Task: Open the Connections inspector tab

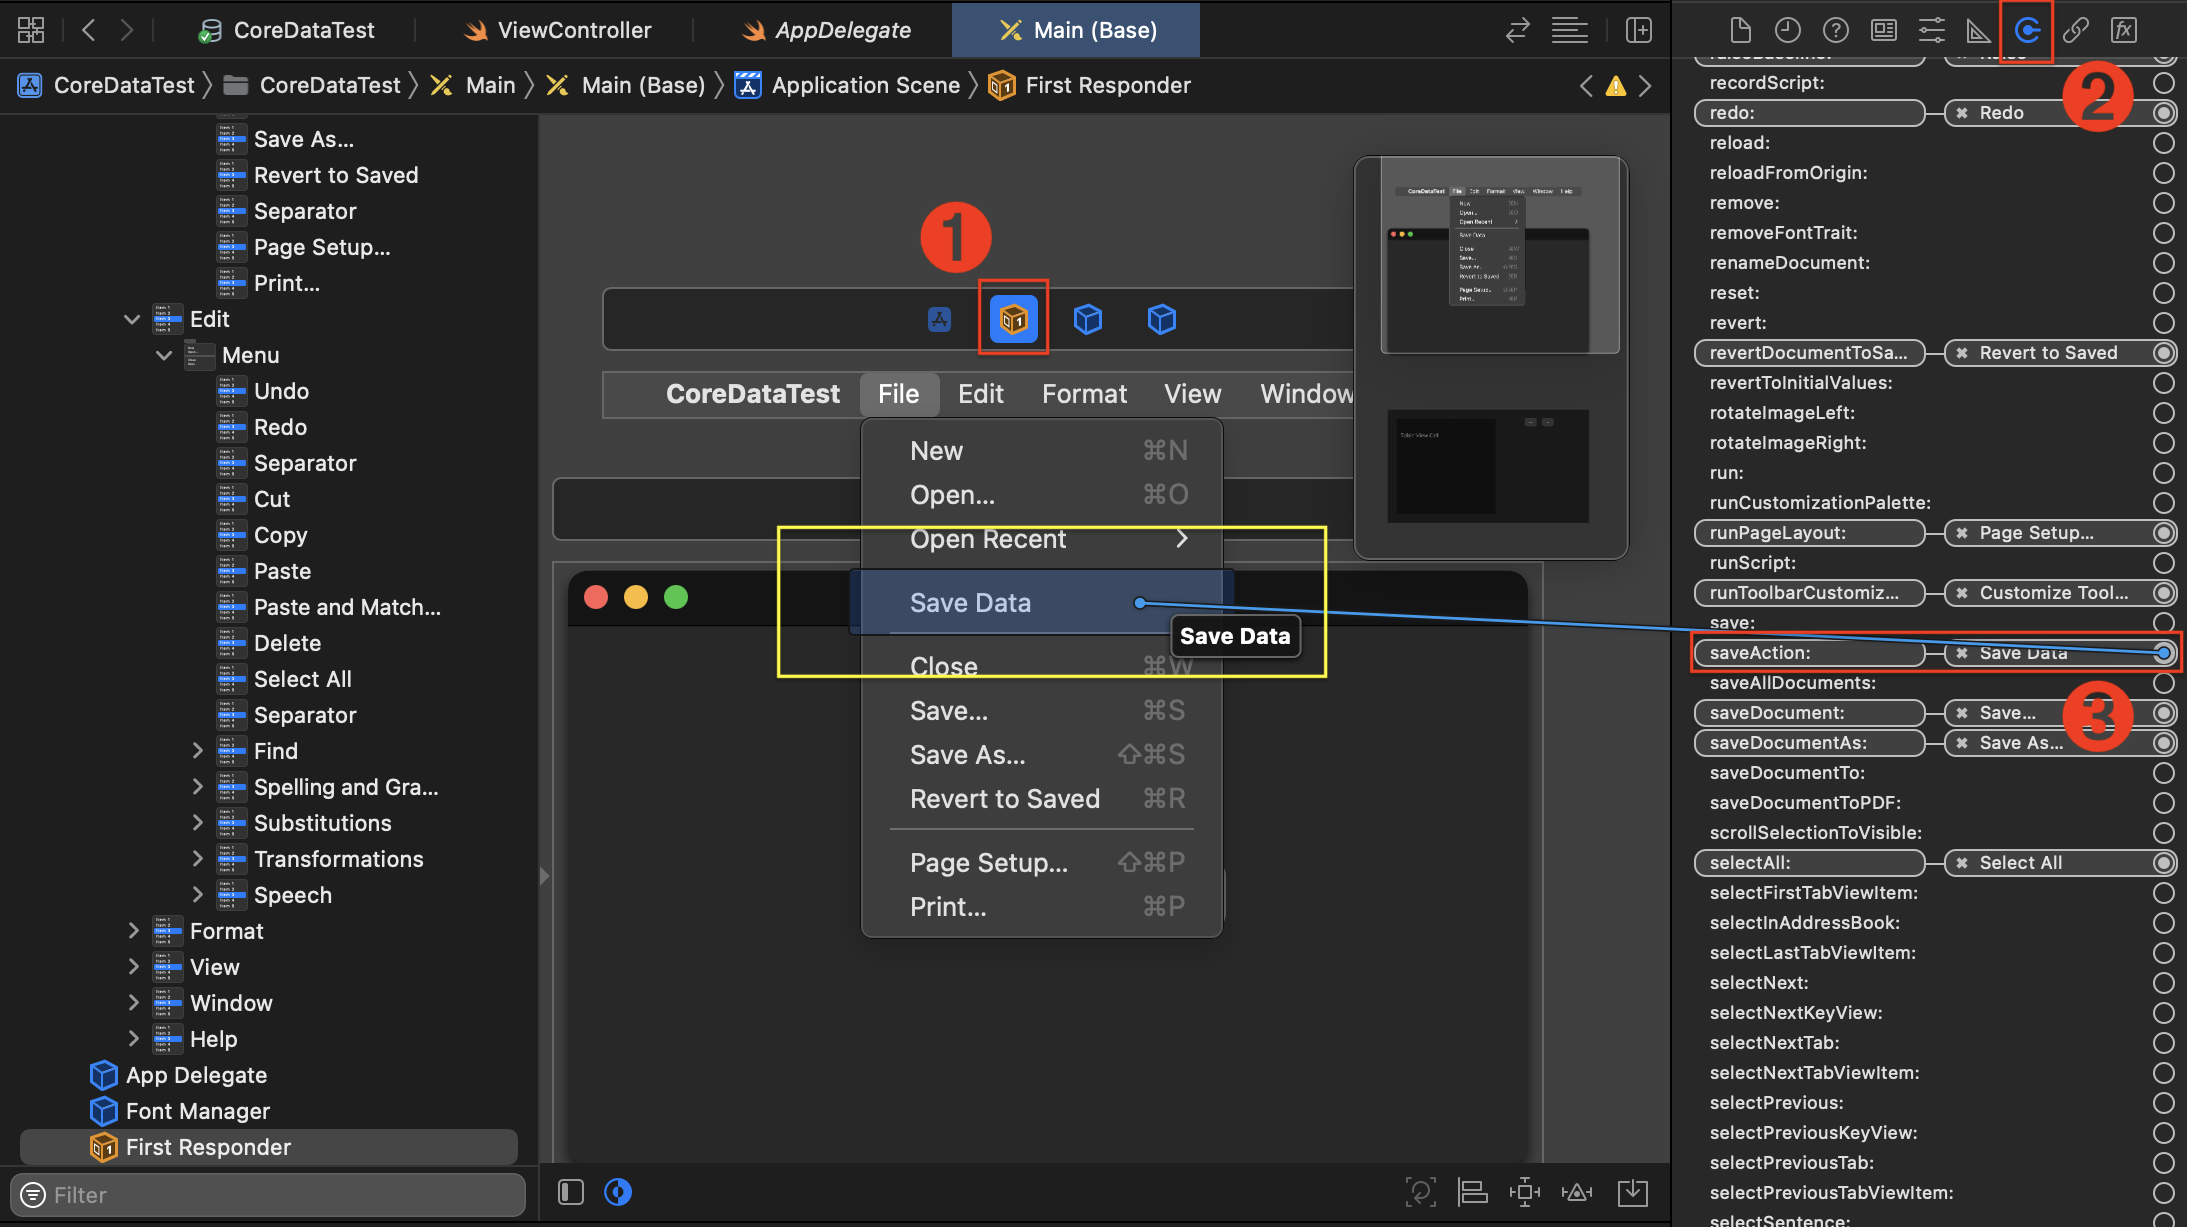Action: click(x=2027, y=31)
